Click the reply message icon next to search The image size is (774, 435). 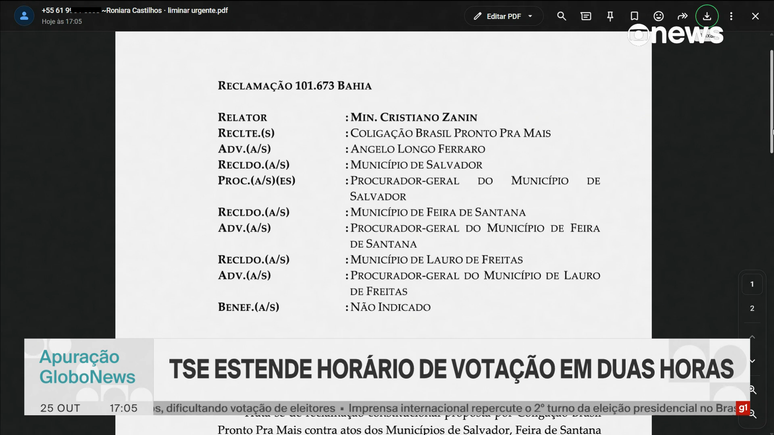[586, 16]
